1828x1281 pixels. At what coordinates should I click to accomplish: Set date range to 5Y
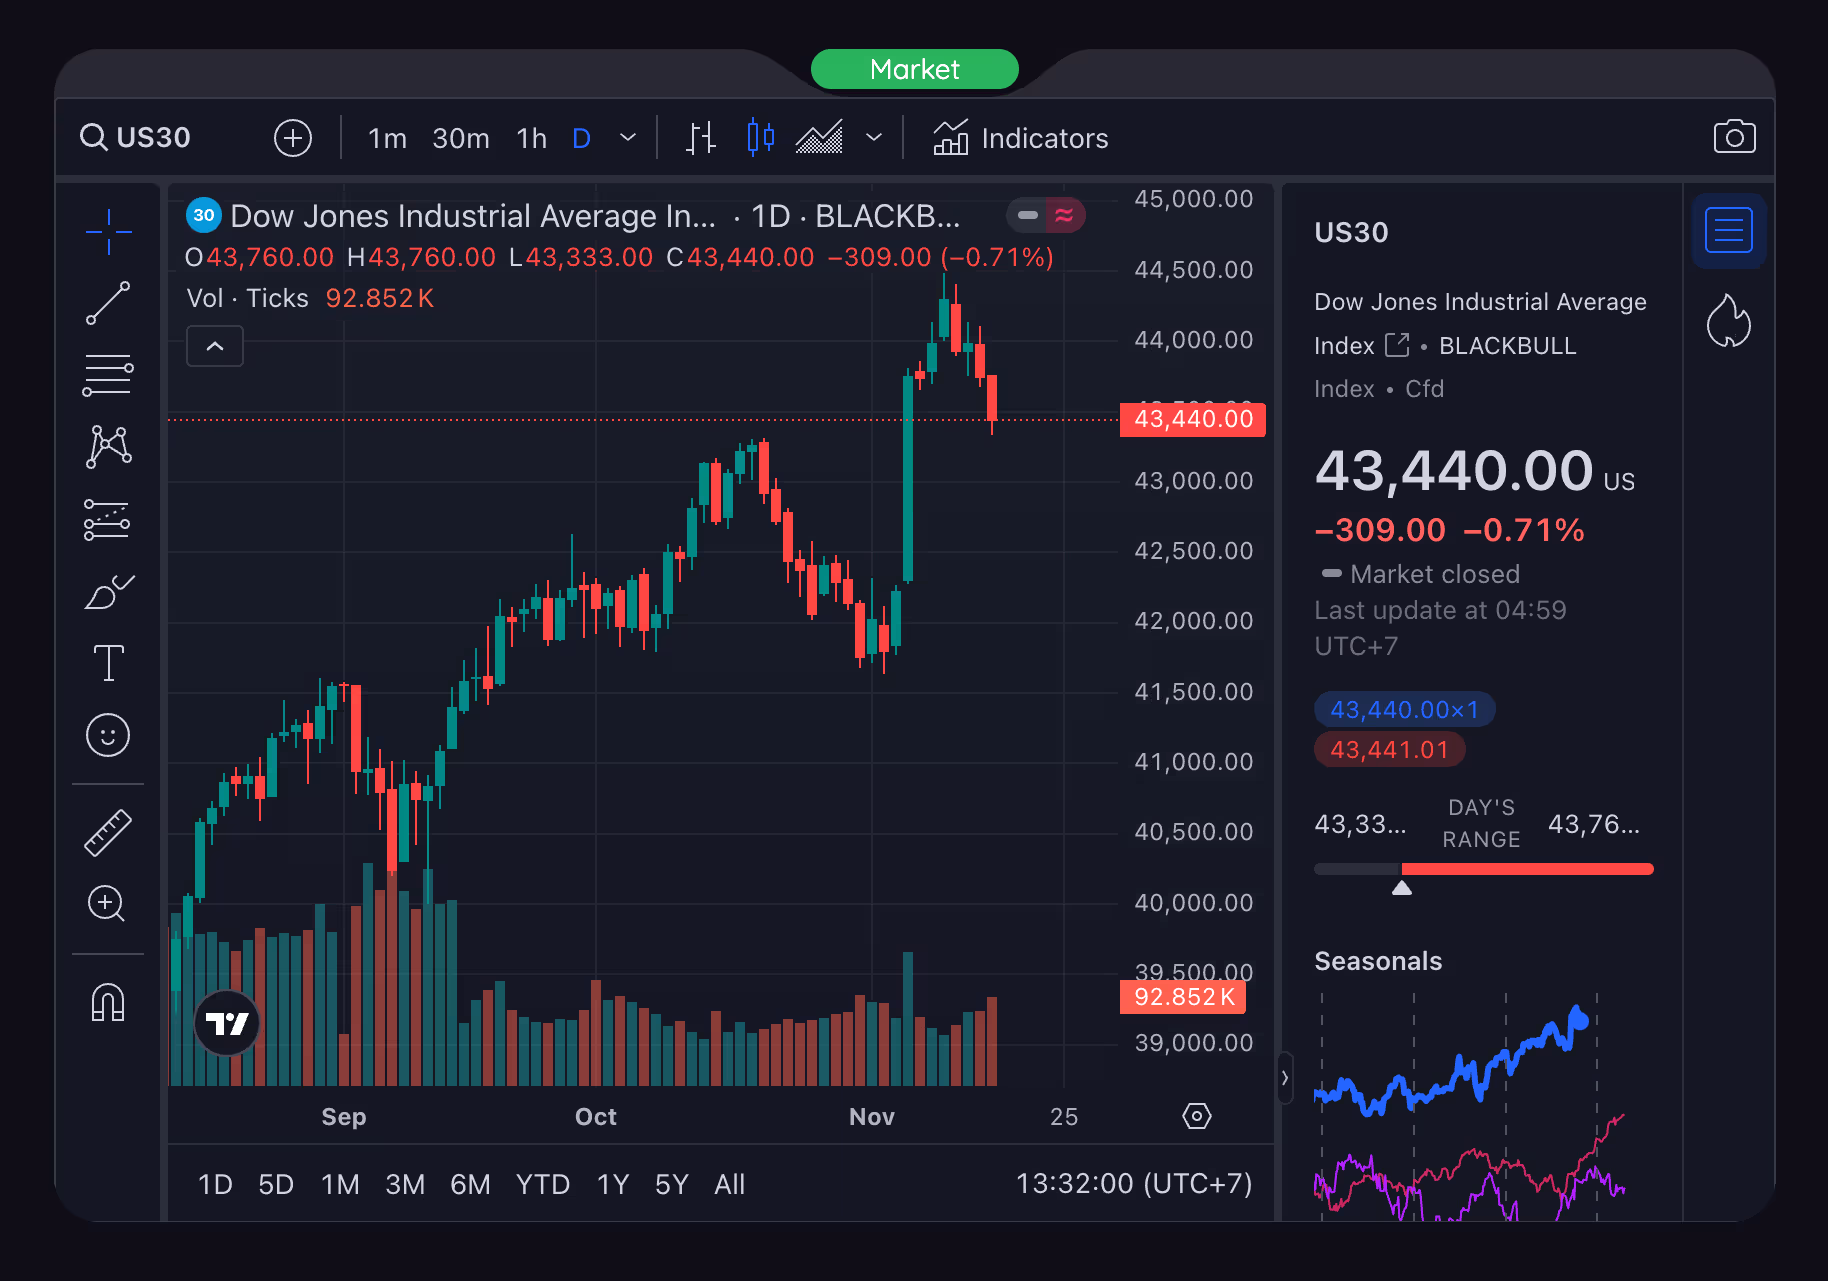[672, 1185]
